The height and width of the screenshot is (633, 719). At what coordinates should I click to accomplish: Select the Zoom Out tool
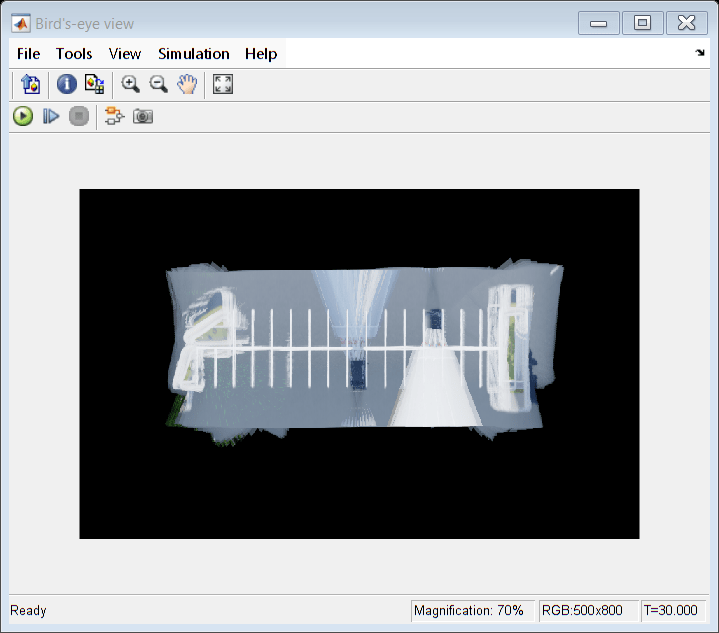click(158, 85)
